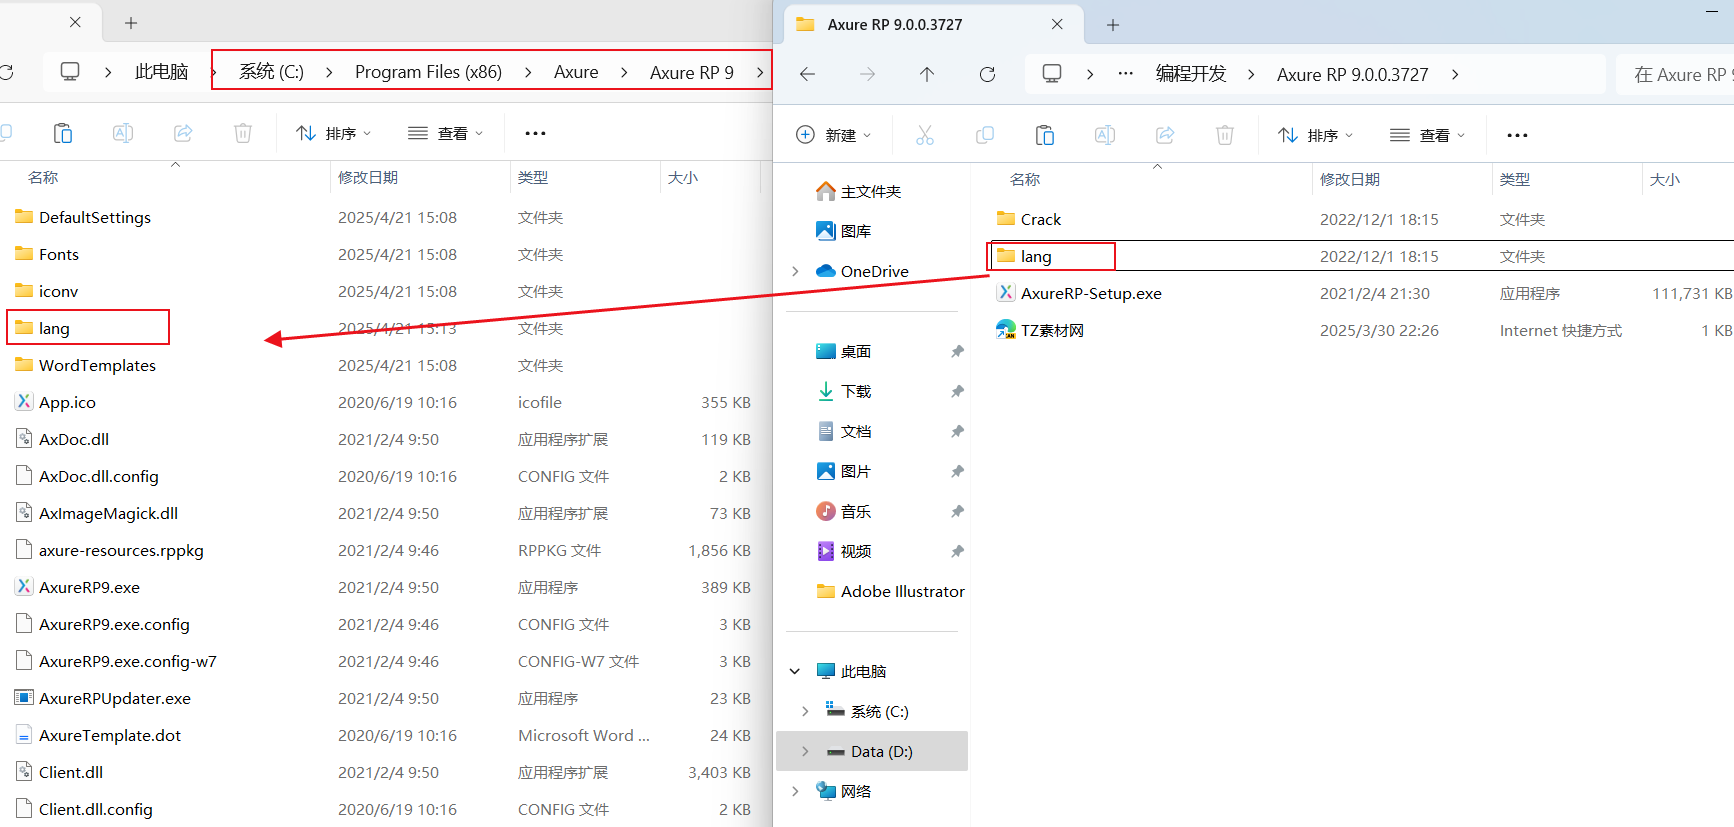Expand Data (D:) drive node
Viewport: 1734px width, 827px height.
point(805,751)
